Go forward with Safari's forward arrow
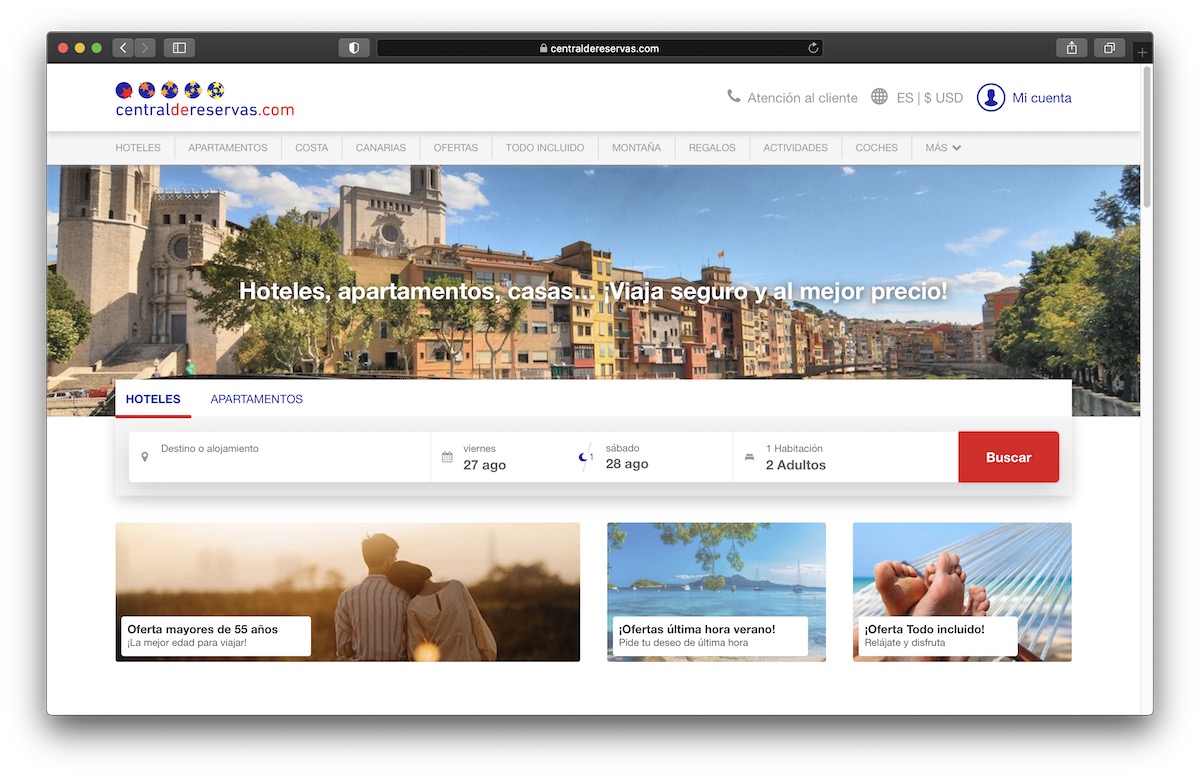Viewport: 1200px width, 777px height. click(x=145, y=48)
